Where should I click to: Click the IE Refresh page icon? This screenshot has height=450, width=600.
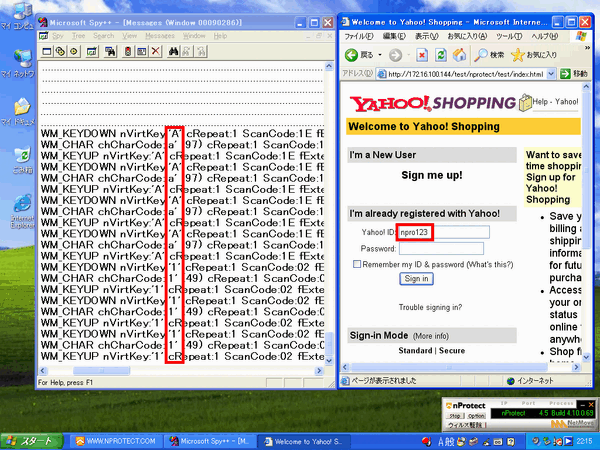pyautogui.click(x=442, y=55)
